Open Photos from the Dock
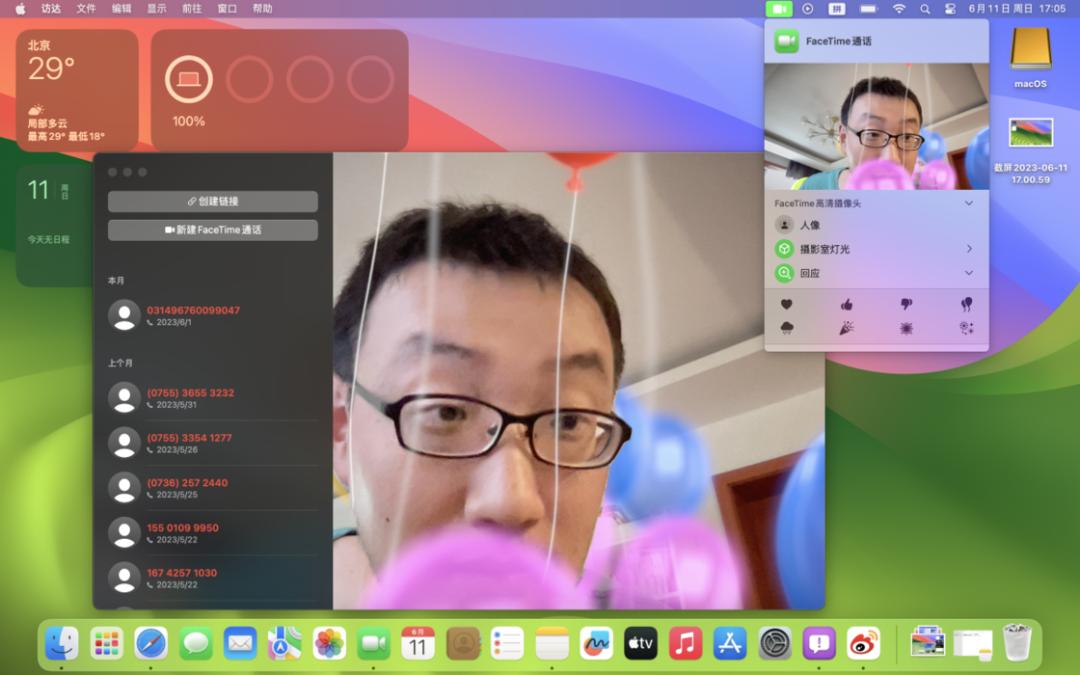Image resolution: width=1080 pixels, height=675 pixels. coord(329,644)
